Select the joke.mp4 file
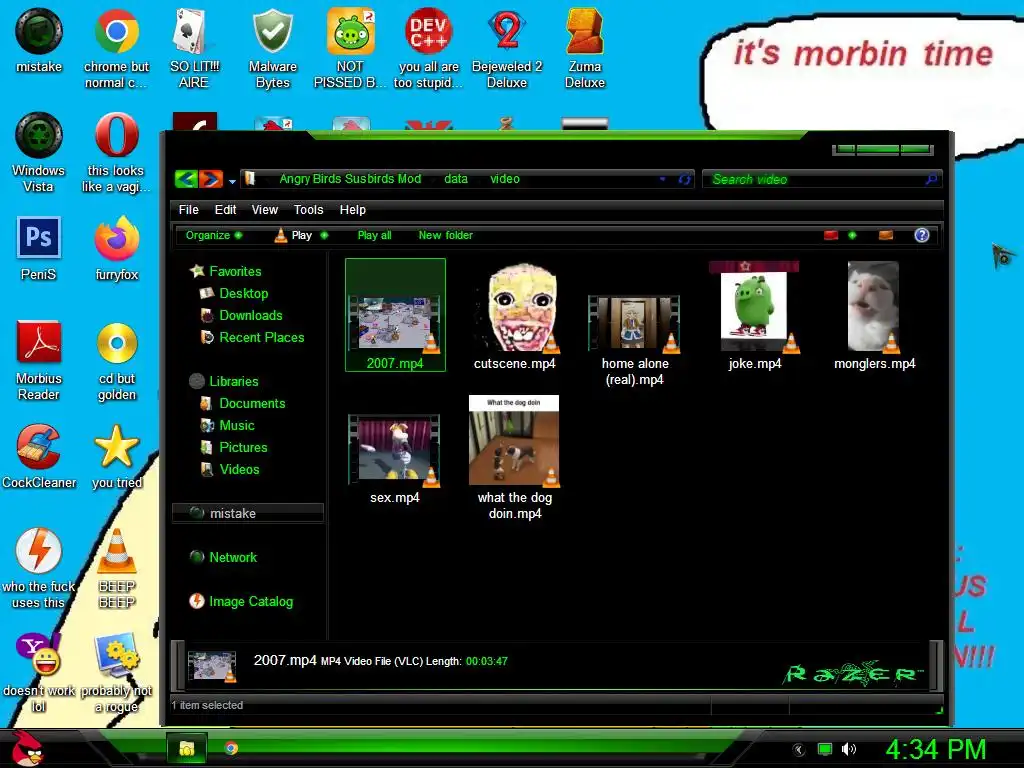Screen dimensions: 1024x768 [754, 316]
